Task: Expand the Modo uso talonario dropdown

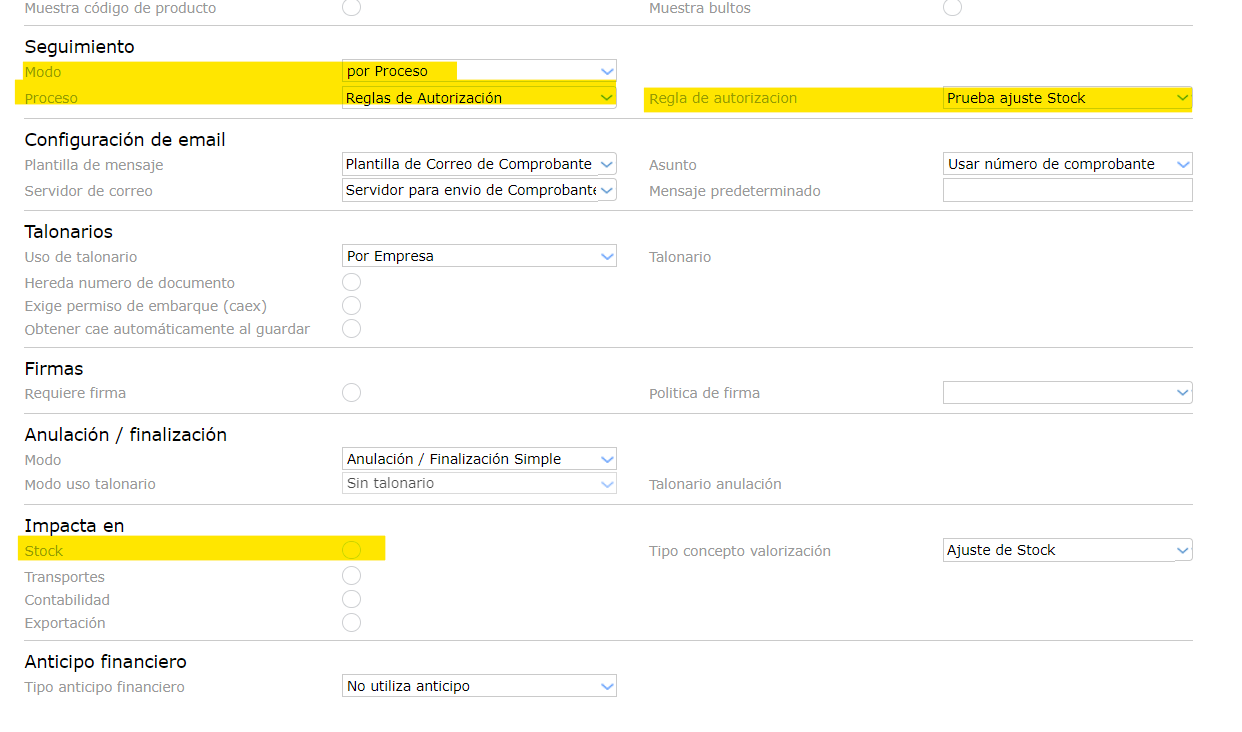Action: [479, 483]
